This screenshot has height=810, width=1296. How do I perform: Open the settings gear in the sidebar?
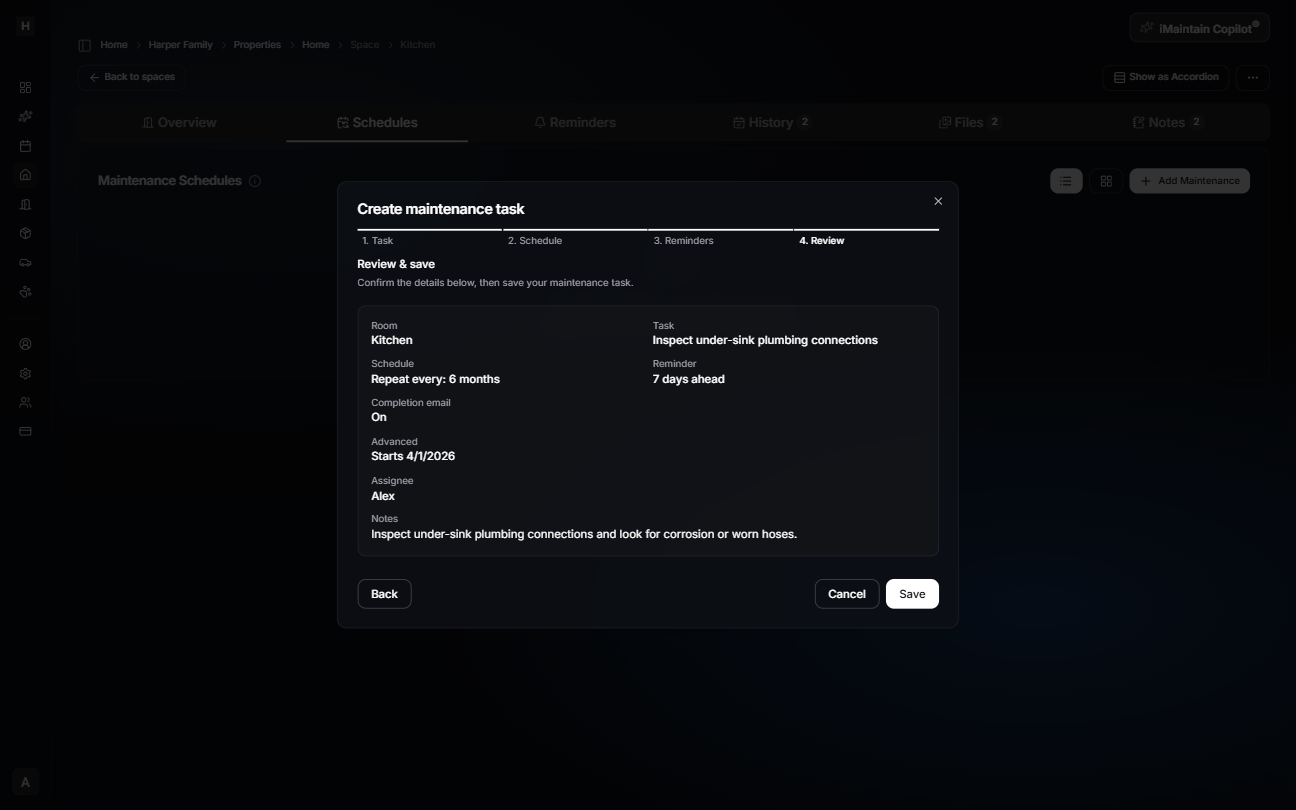point(25,372)
